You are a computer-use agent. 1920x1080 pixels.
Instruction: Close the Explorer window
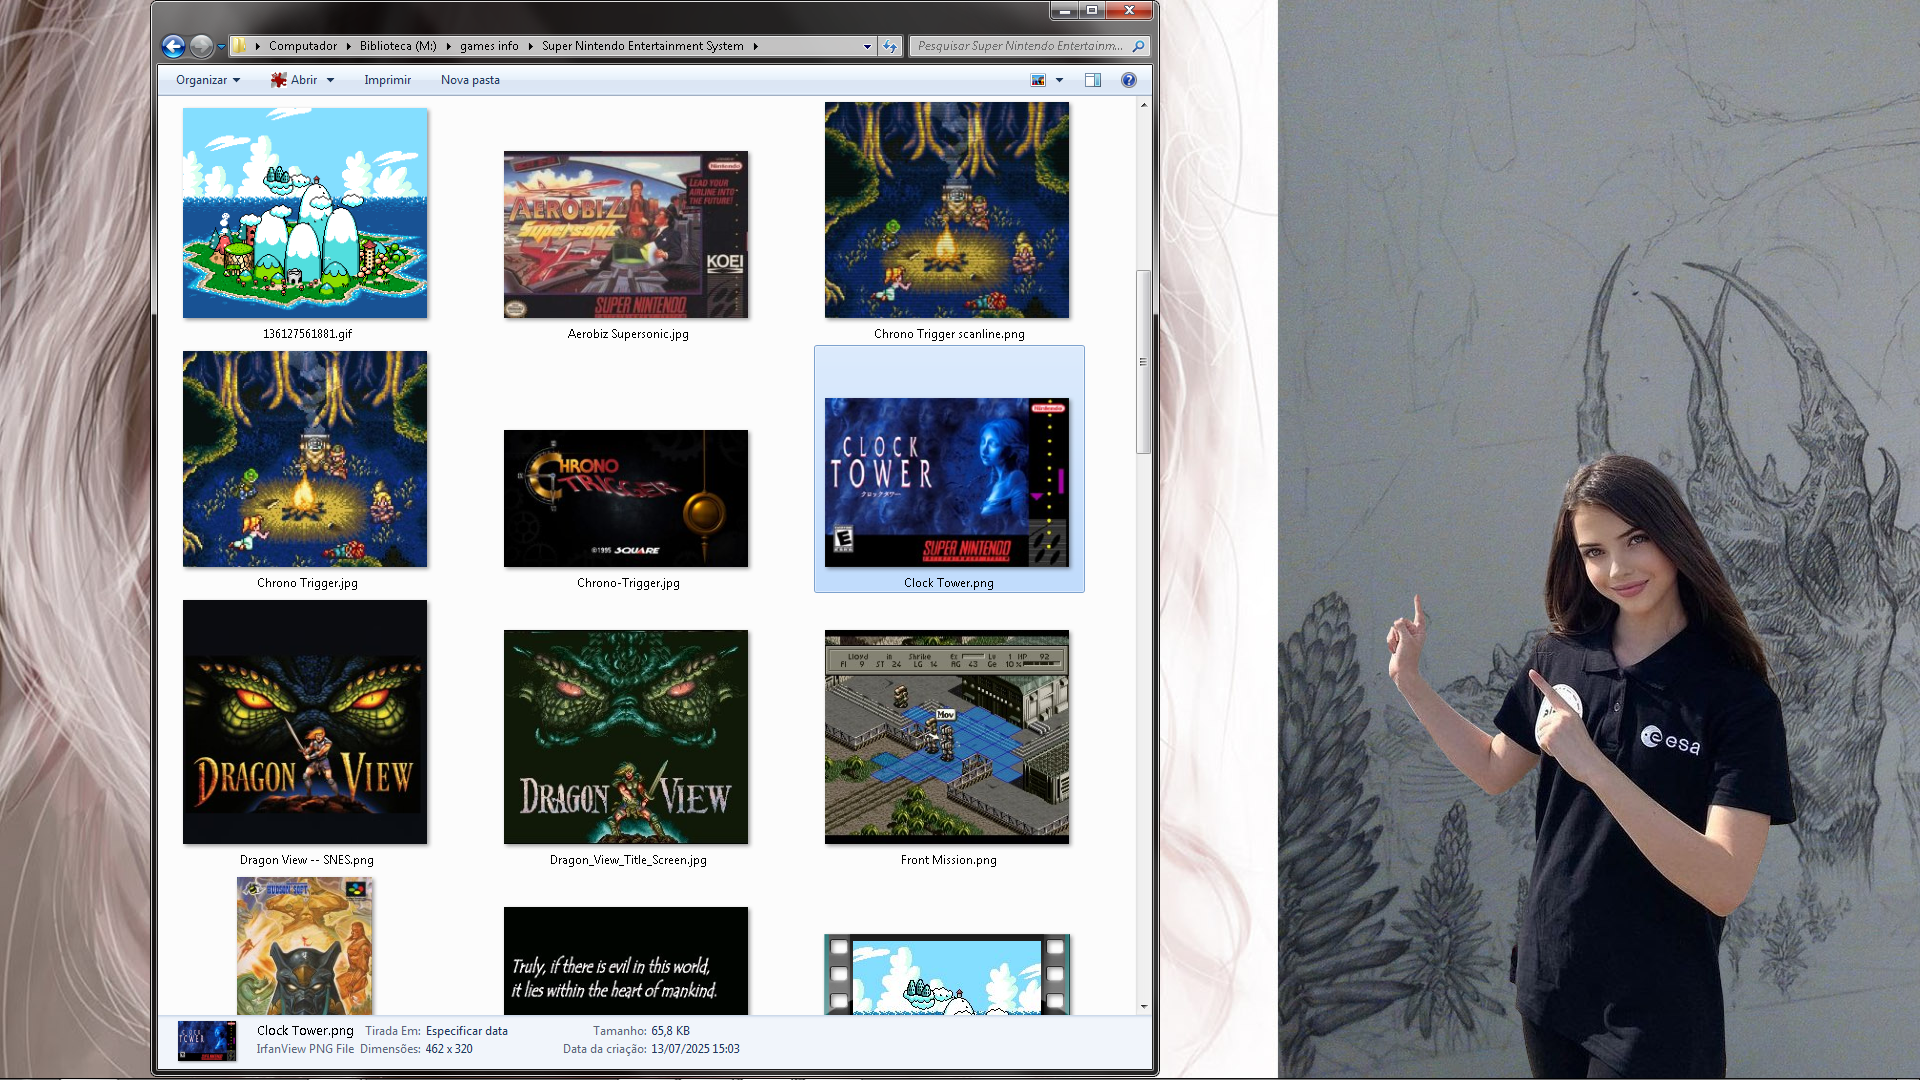[x=1130, y=10]
